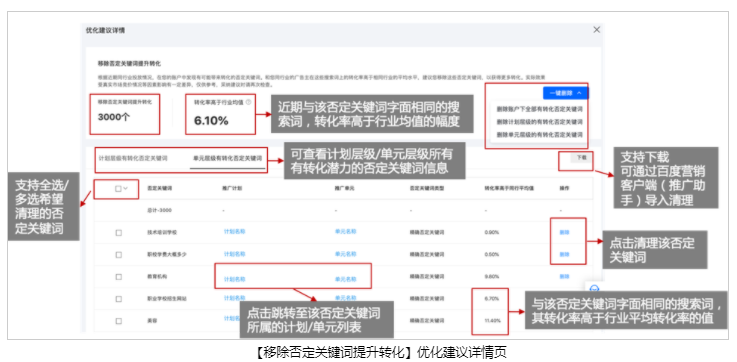Image resolution: width=737 pixels, height=362 pixels.
Task: Choose 删除账户下全部有转化否定关键词
Action: click(540, 109)
